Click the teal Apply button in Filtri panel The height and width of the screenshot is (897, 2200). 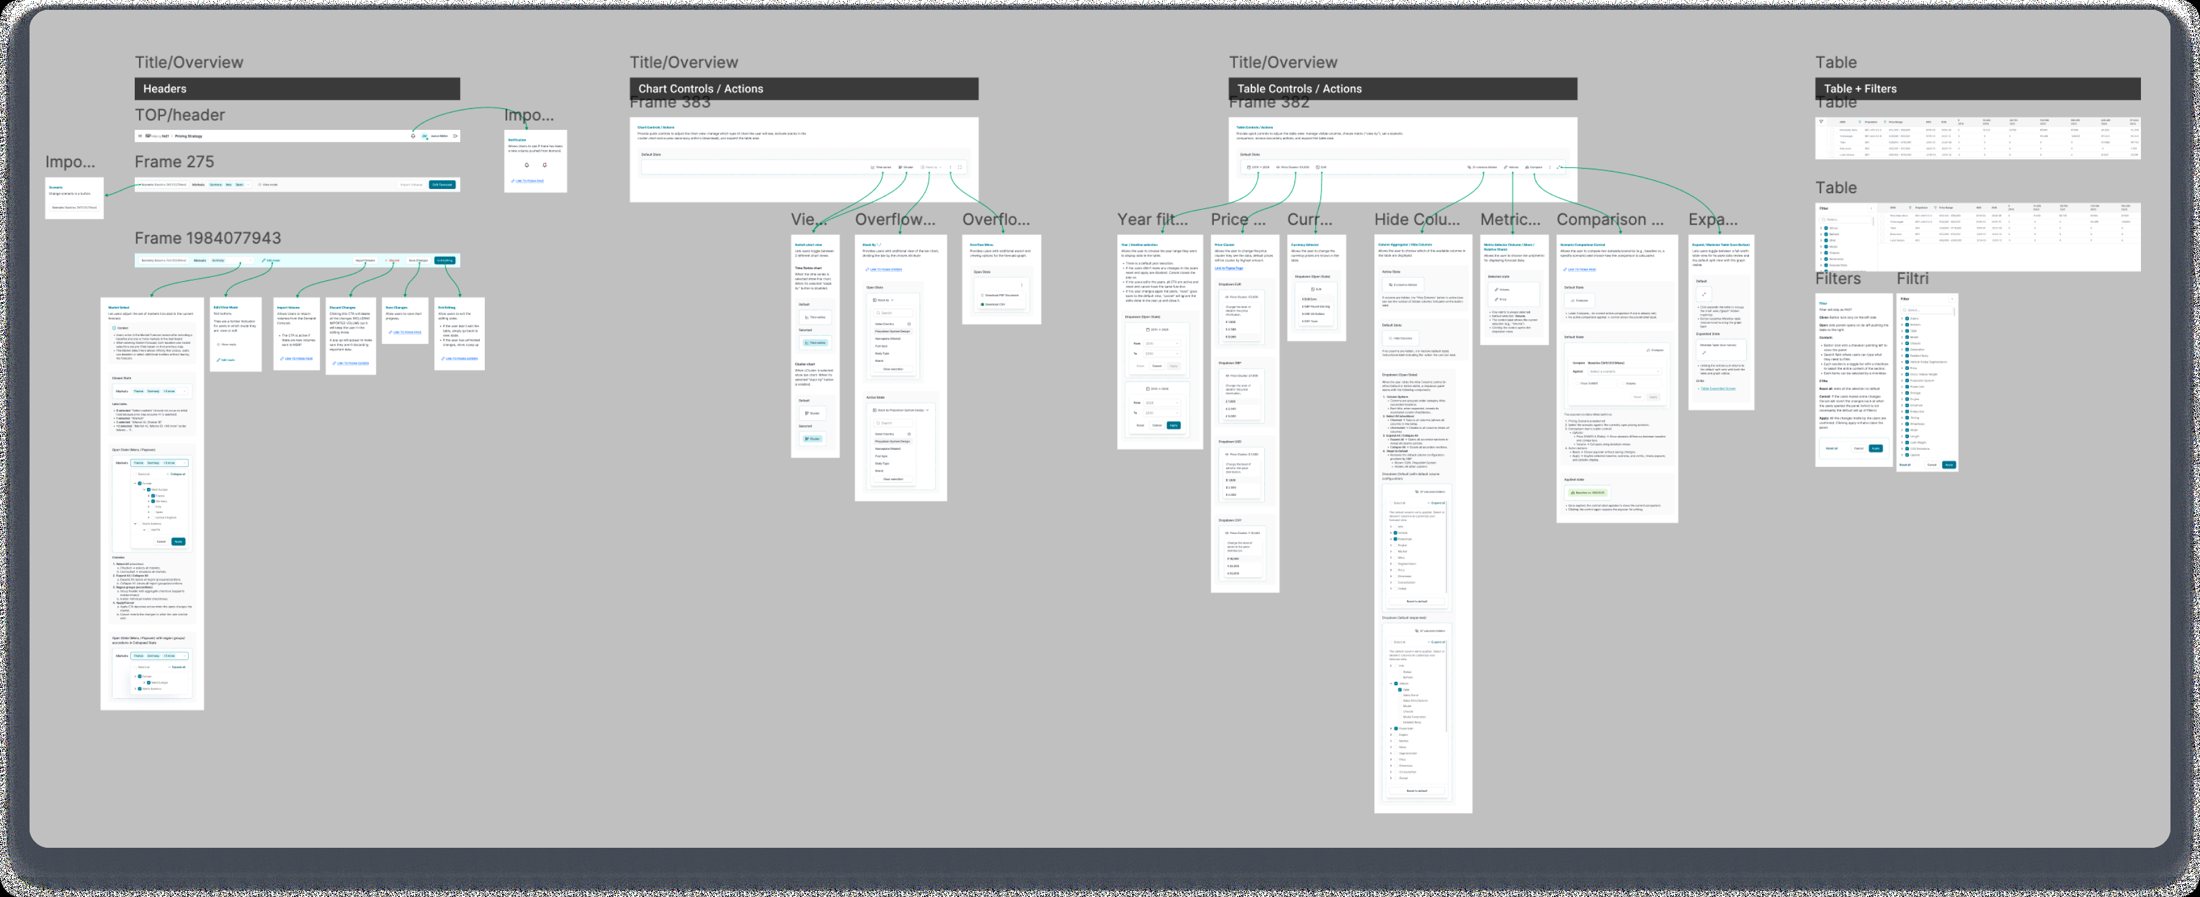(x=1949, y=465)
